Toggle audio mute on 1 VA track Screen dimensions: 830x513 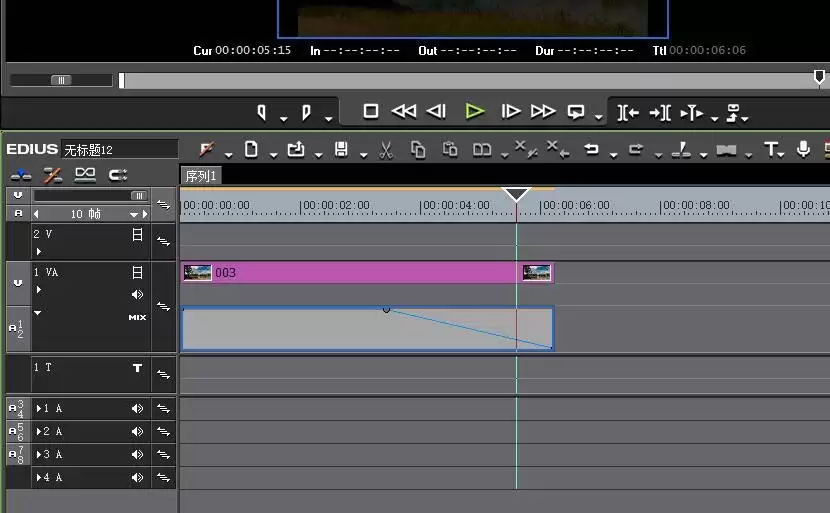[137, 294]
